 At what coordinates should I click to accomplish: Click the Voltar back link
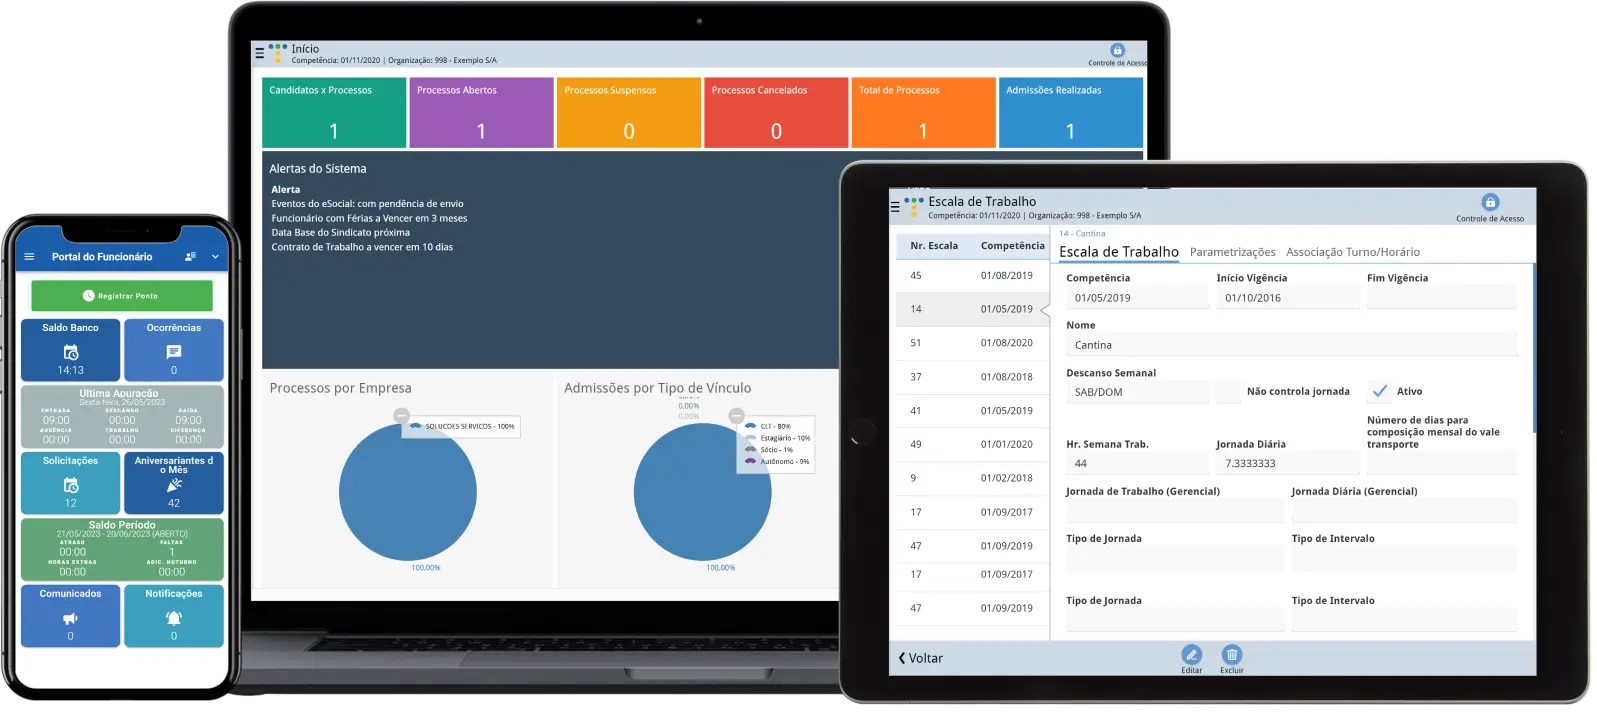pos(921,658)
